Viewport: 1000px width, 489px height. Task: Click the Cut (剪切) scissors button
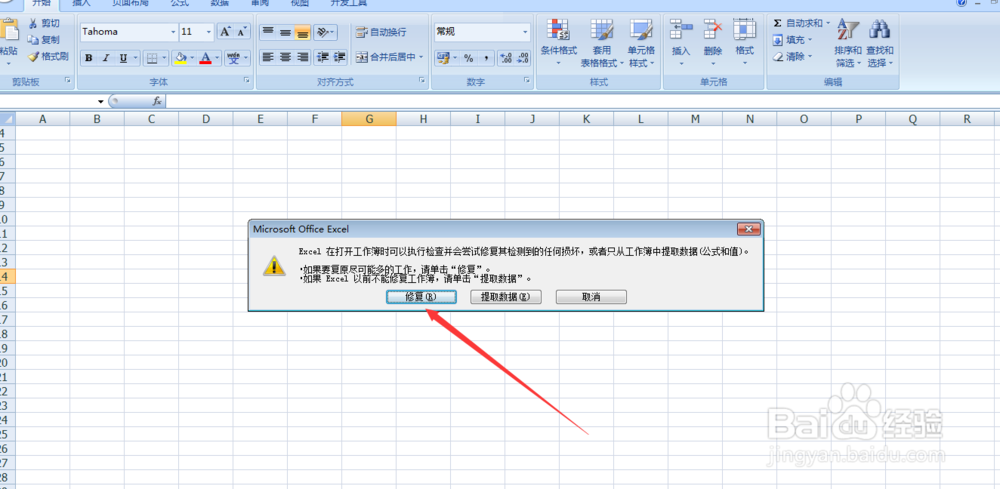(x=45, y=24)
